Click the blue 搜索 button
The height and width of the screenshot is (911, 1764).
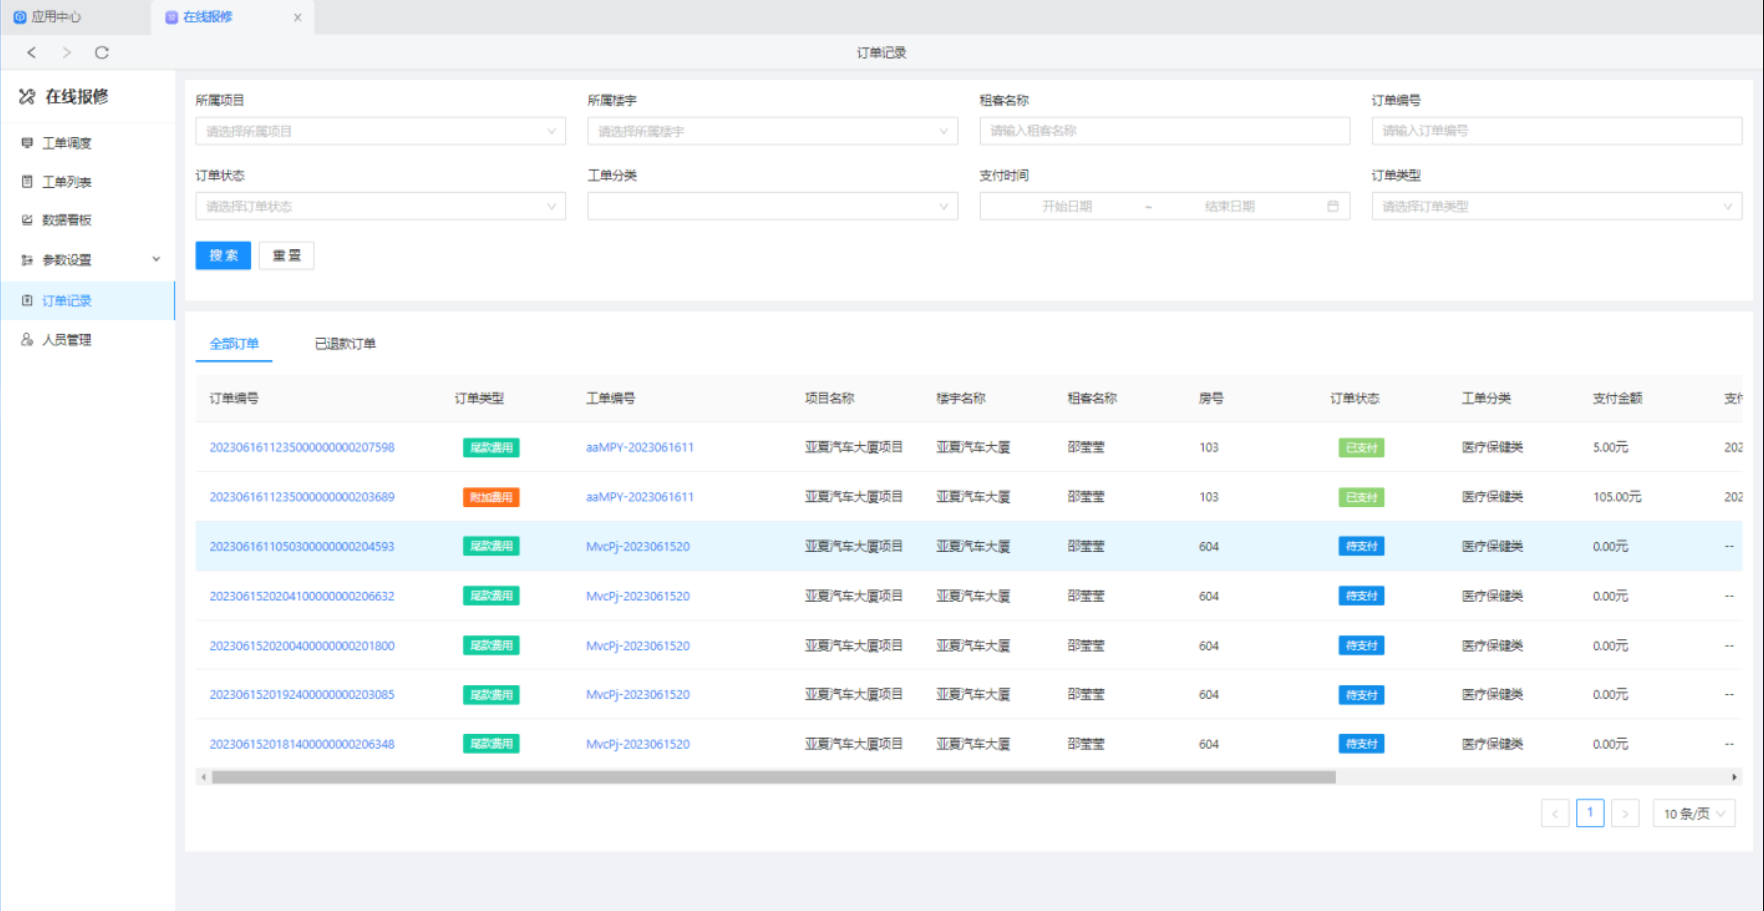click(223, 256)
